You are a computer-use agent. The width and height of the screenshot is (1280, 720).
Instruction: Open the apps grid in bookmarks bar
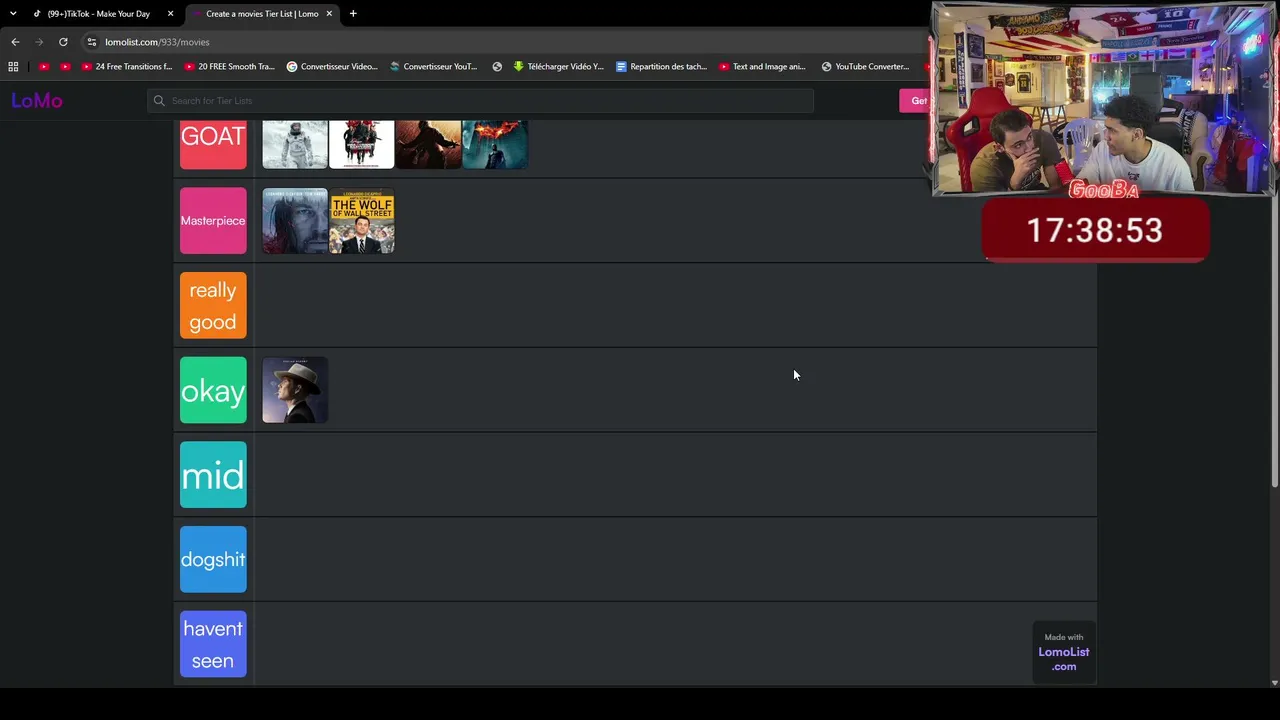(13, 67)
